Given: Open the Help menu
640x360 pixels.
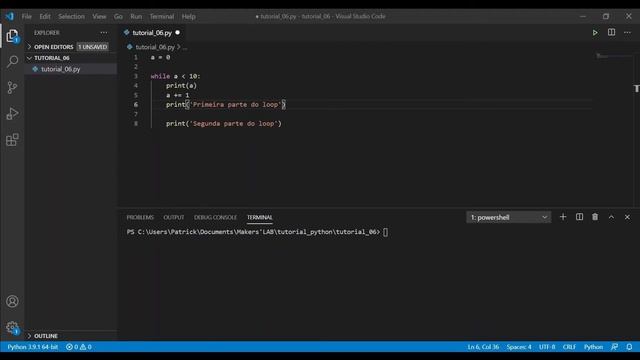Looking at the screenshot, I should 189,16.
